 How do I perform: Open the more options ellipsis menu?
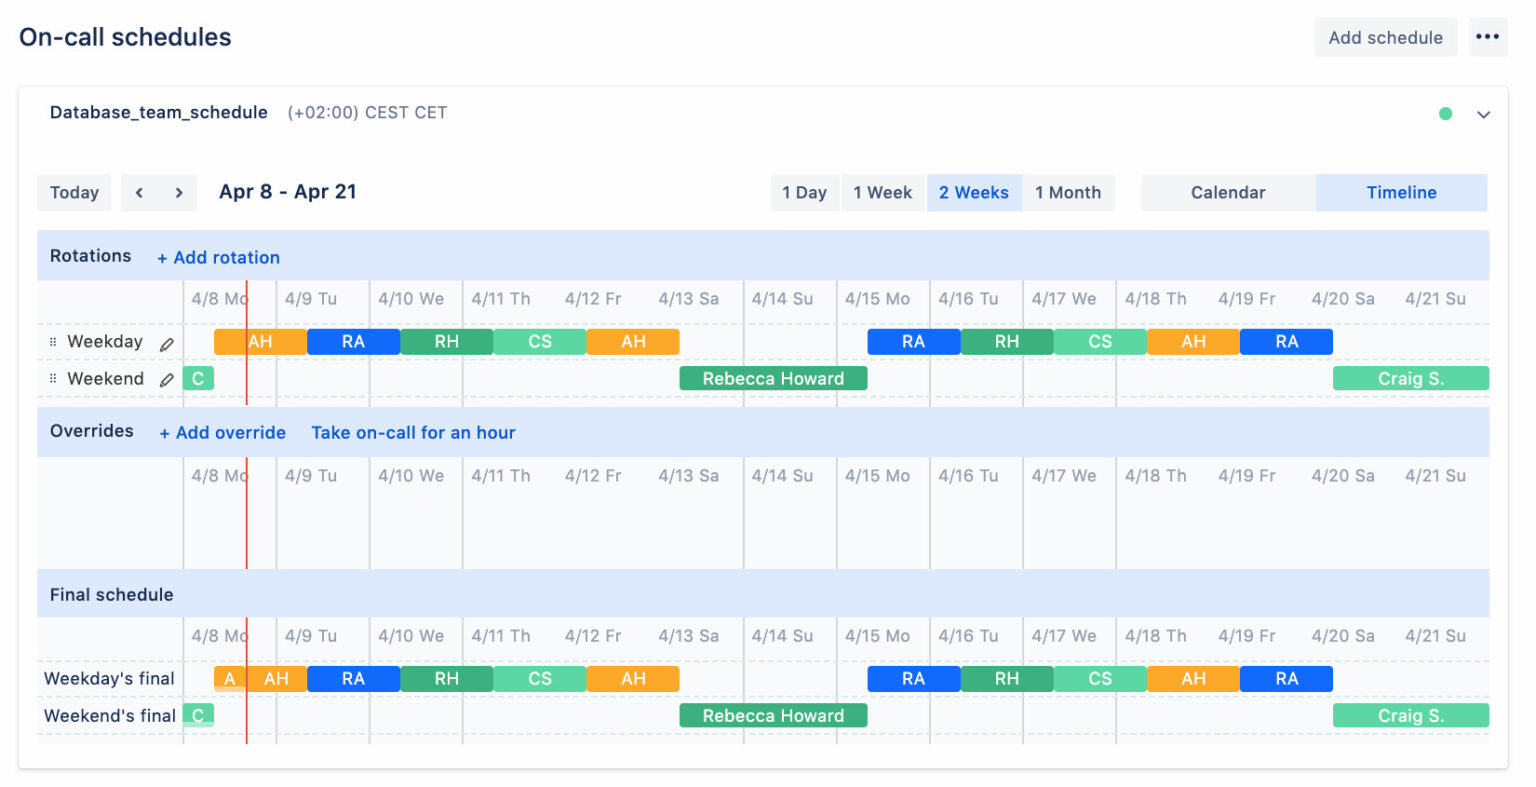[x=1488, y=37]
